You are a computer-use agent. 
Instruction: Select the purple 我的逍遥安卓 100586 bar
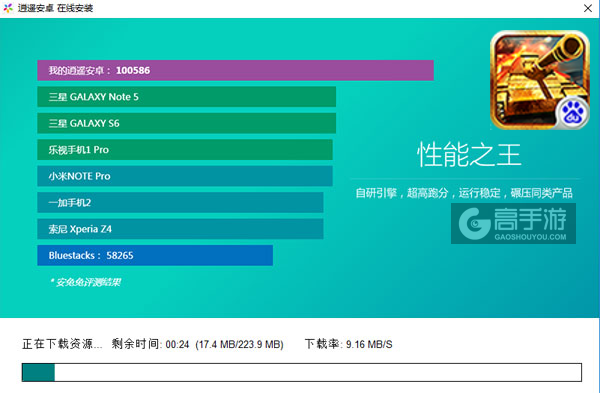235,70
